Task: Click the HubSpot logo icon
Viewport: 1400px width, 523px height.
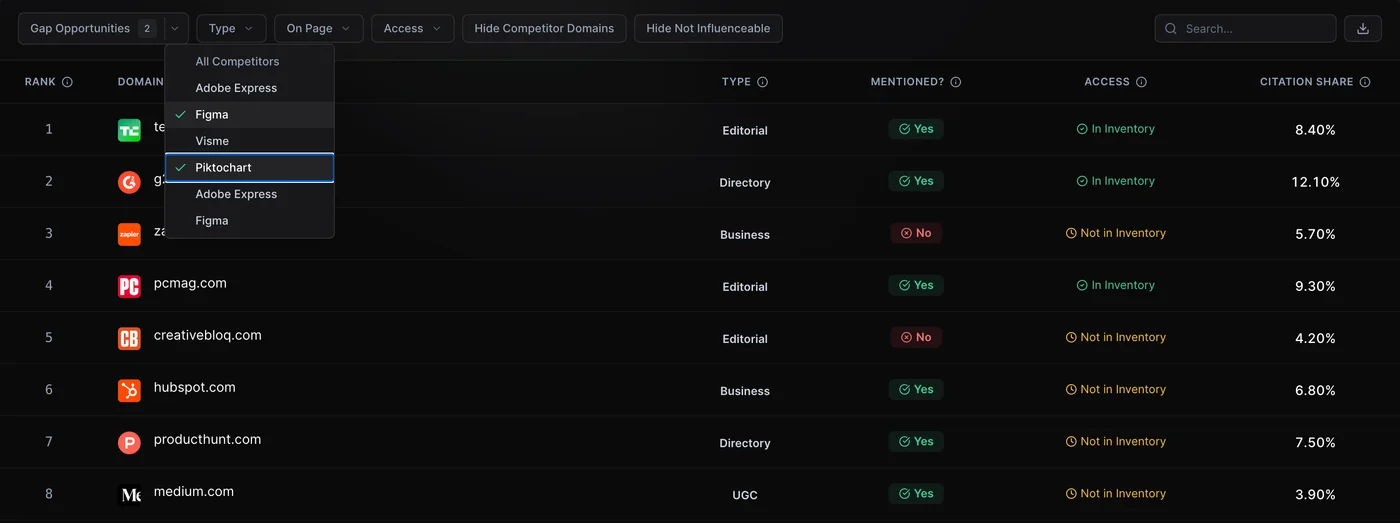Action: 129,390
